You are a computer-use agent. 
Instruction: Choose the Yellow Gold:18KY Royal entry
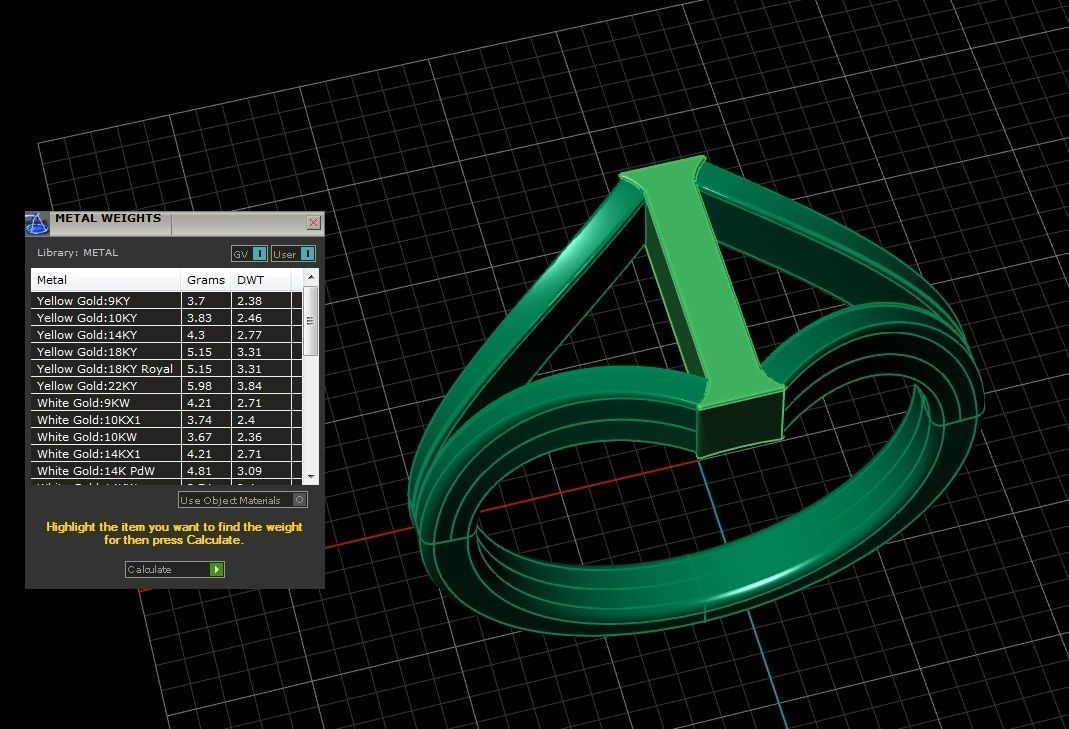click(104, 369)
